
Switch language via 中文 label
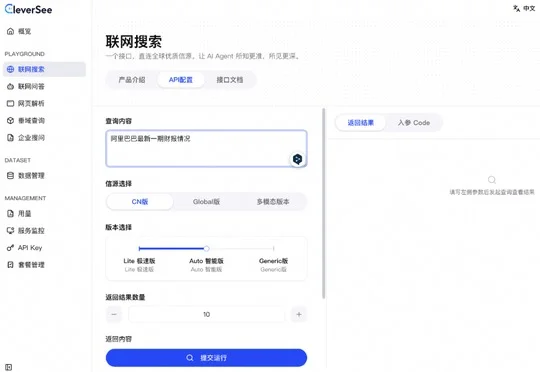tap(529, 9)
